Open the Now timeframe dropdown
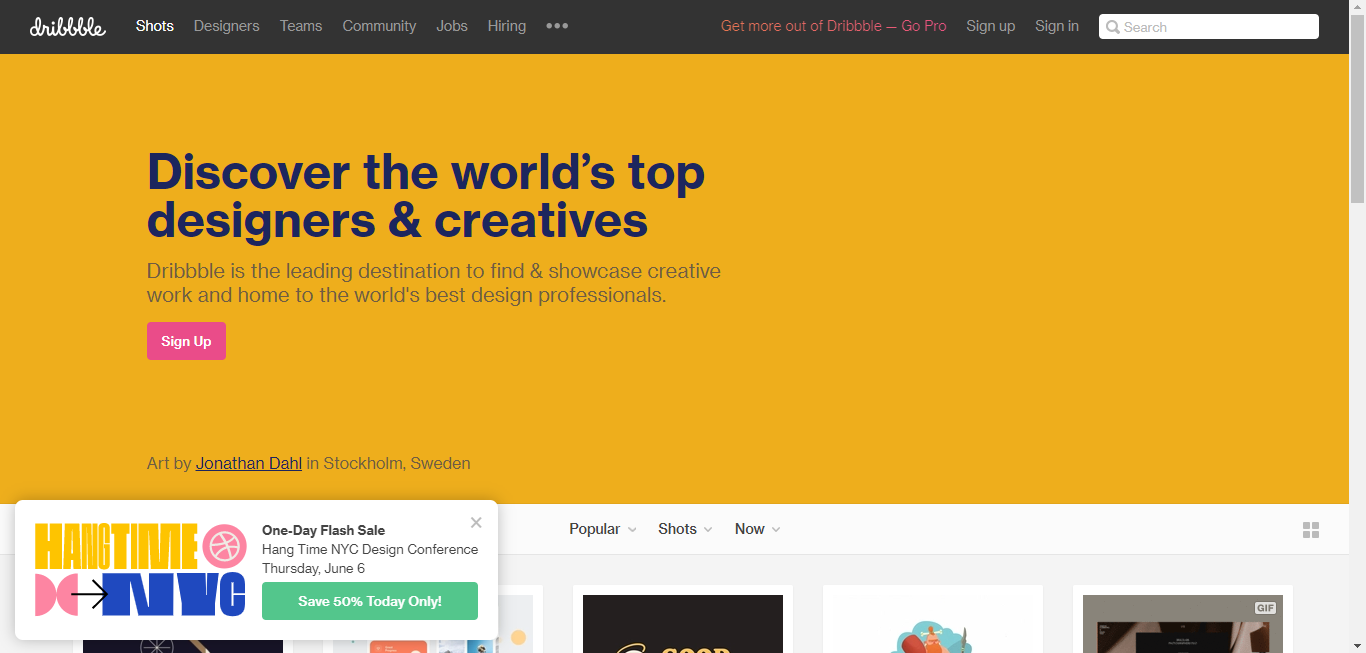Viewport: 1366px width, 653px height. 757,529
